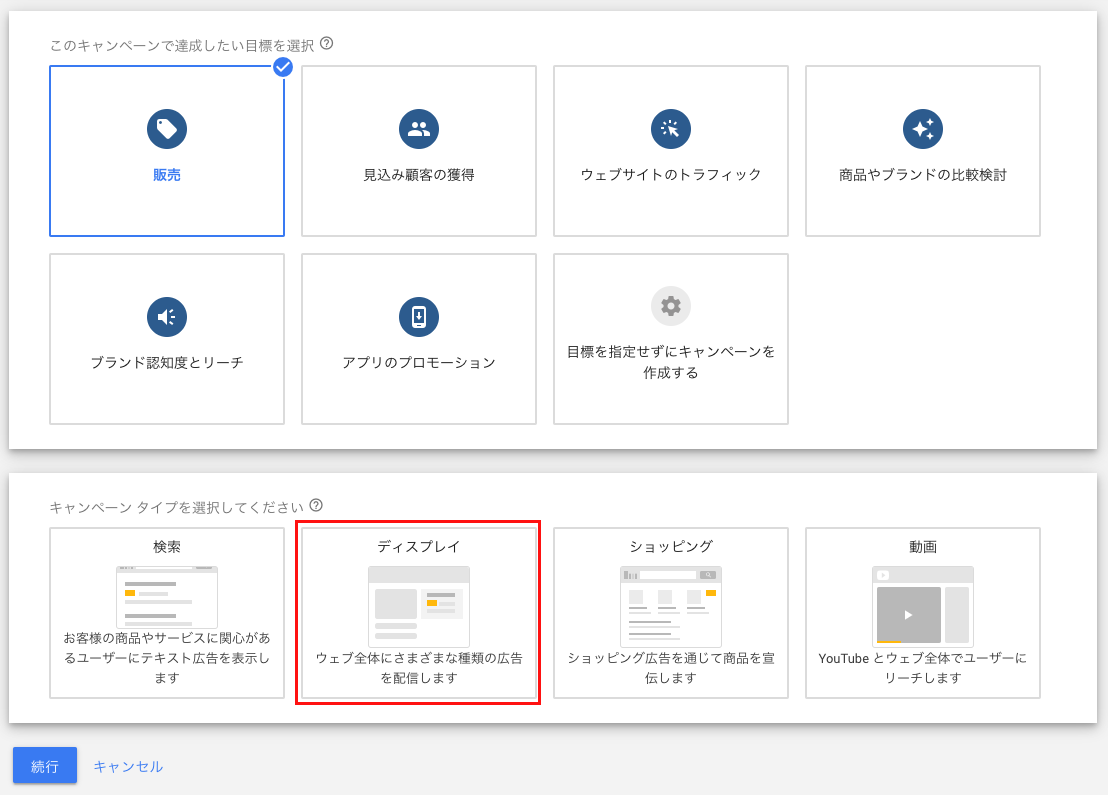Select the 見込み顧客の獲得 goal
This screenshot has width=1108, height=795.
click(418, 150)
